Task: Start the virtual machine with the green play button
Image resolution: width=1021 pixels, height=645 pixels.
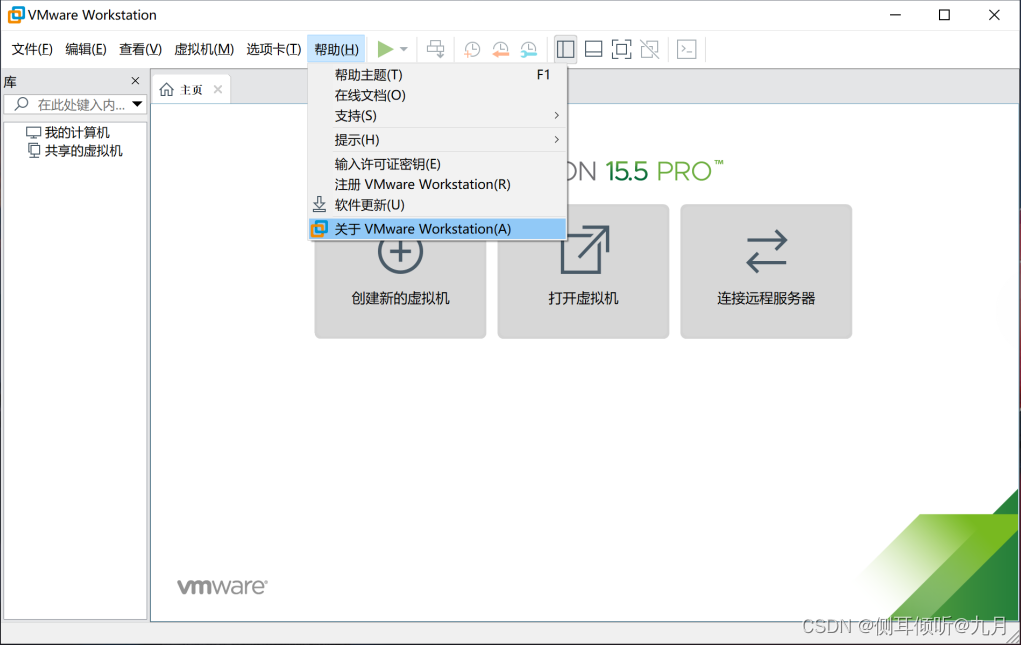Action: 386,48
